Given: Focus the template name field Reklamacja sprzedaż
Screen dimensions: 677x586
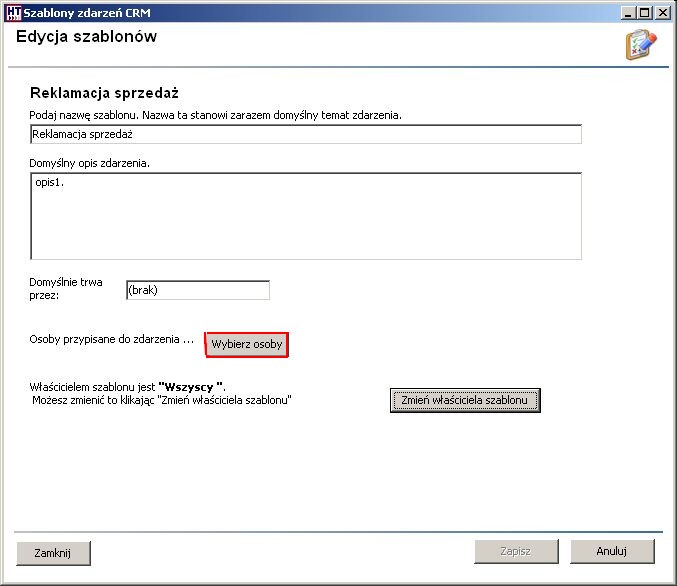Looking at the screenshot, I should tap(306, 134).
